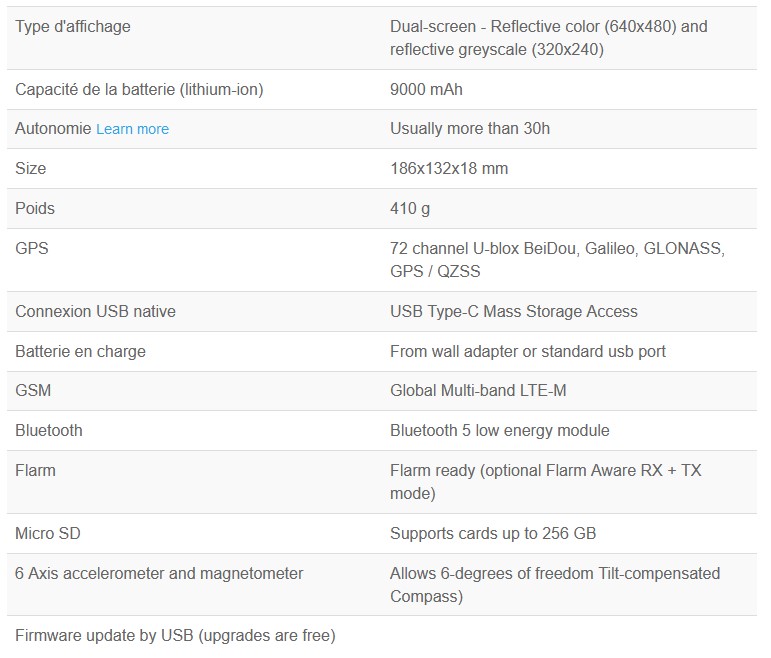Select the 410 g weight value
This screenshot has width=771, height=658.
pyautogui.click(x=410, y=209)
